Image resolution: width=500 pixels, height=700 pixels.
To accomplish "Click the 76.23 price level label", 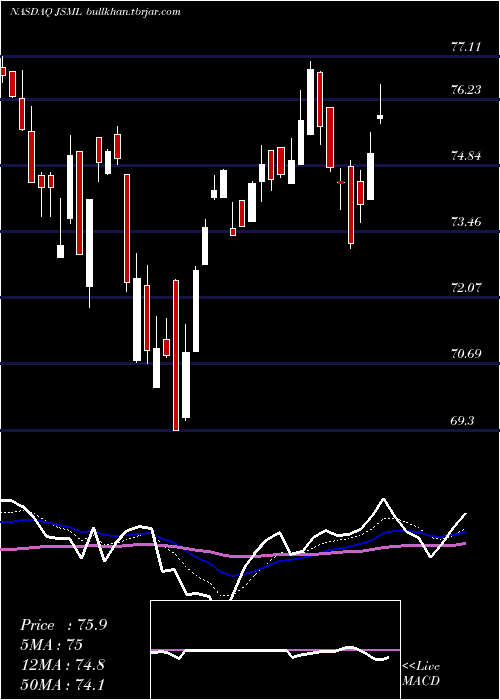I will [x=466, y=90].
